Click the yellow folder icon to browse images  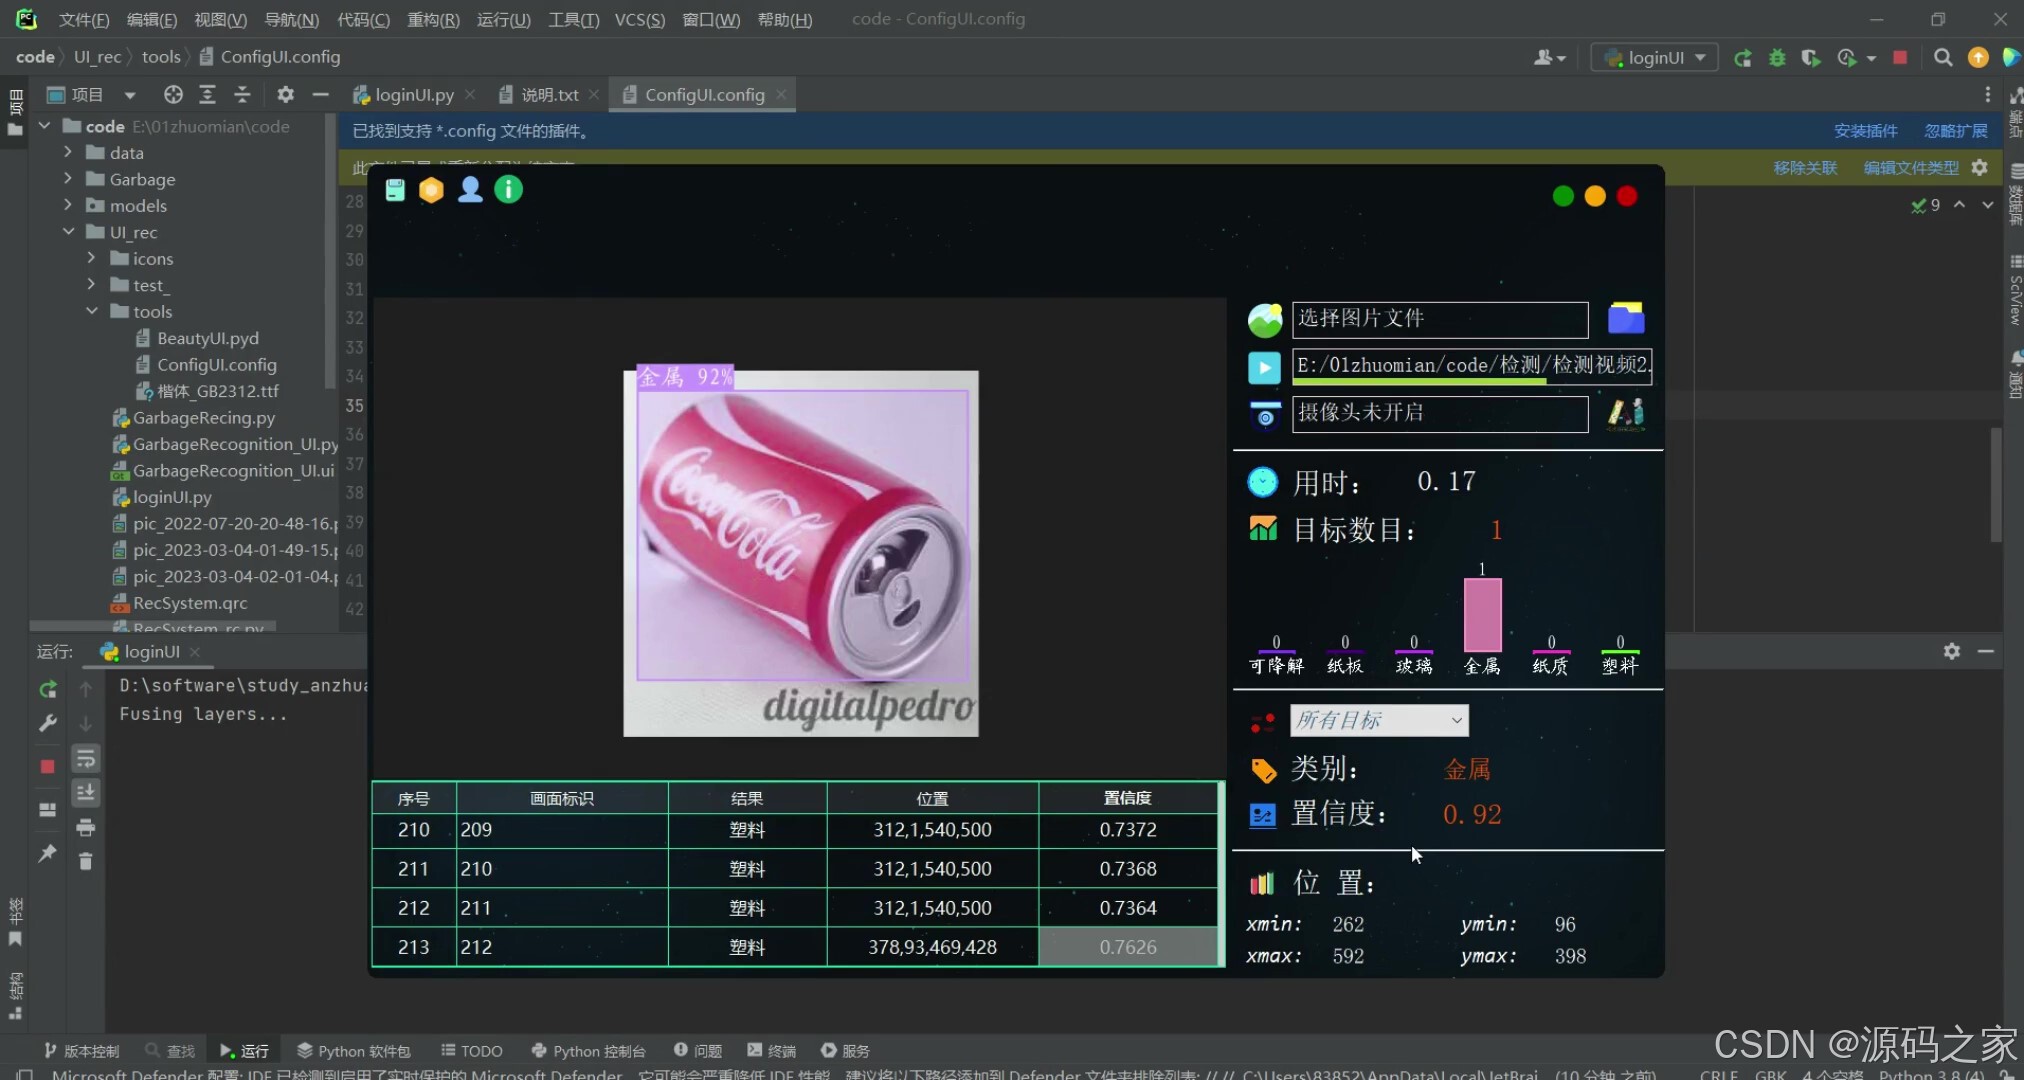[1626, 318]
